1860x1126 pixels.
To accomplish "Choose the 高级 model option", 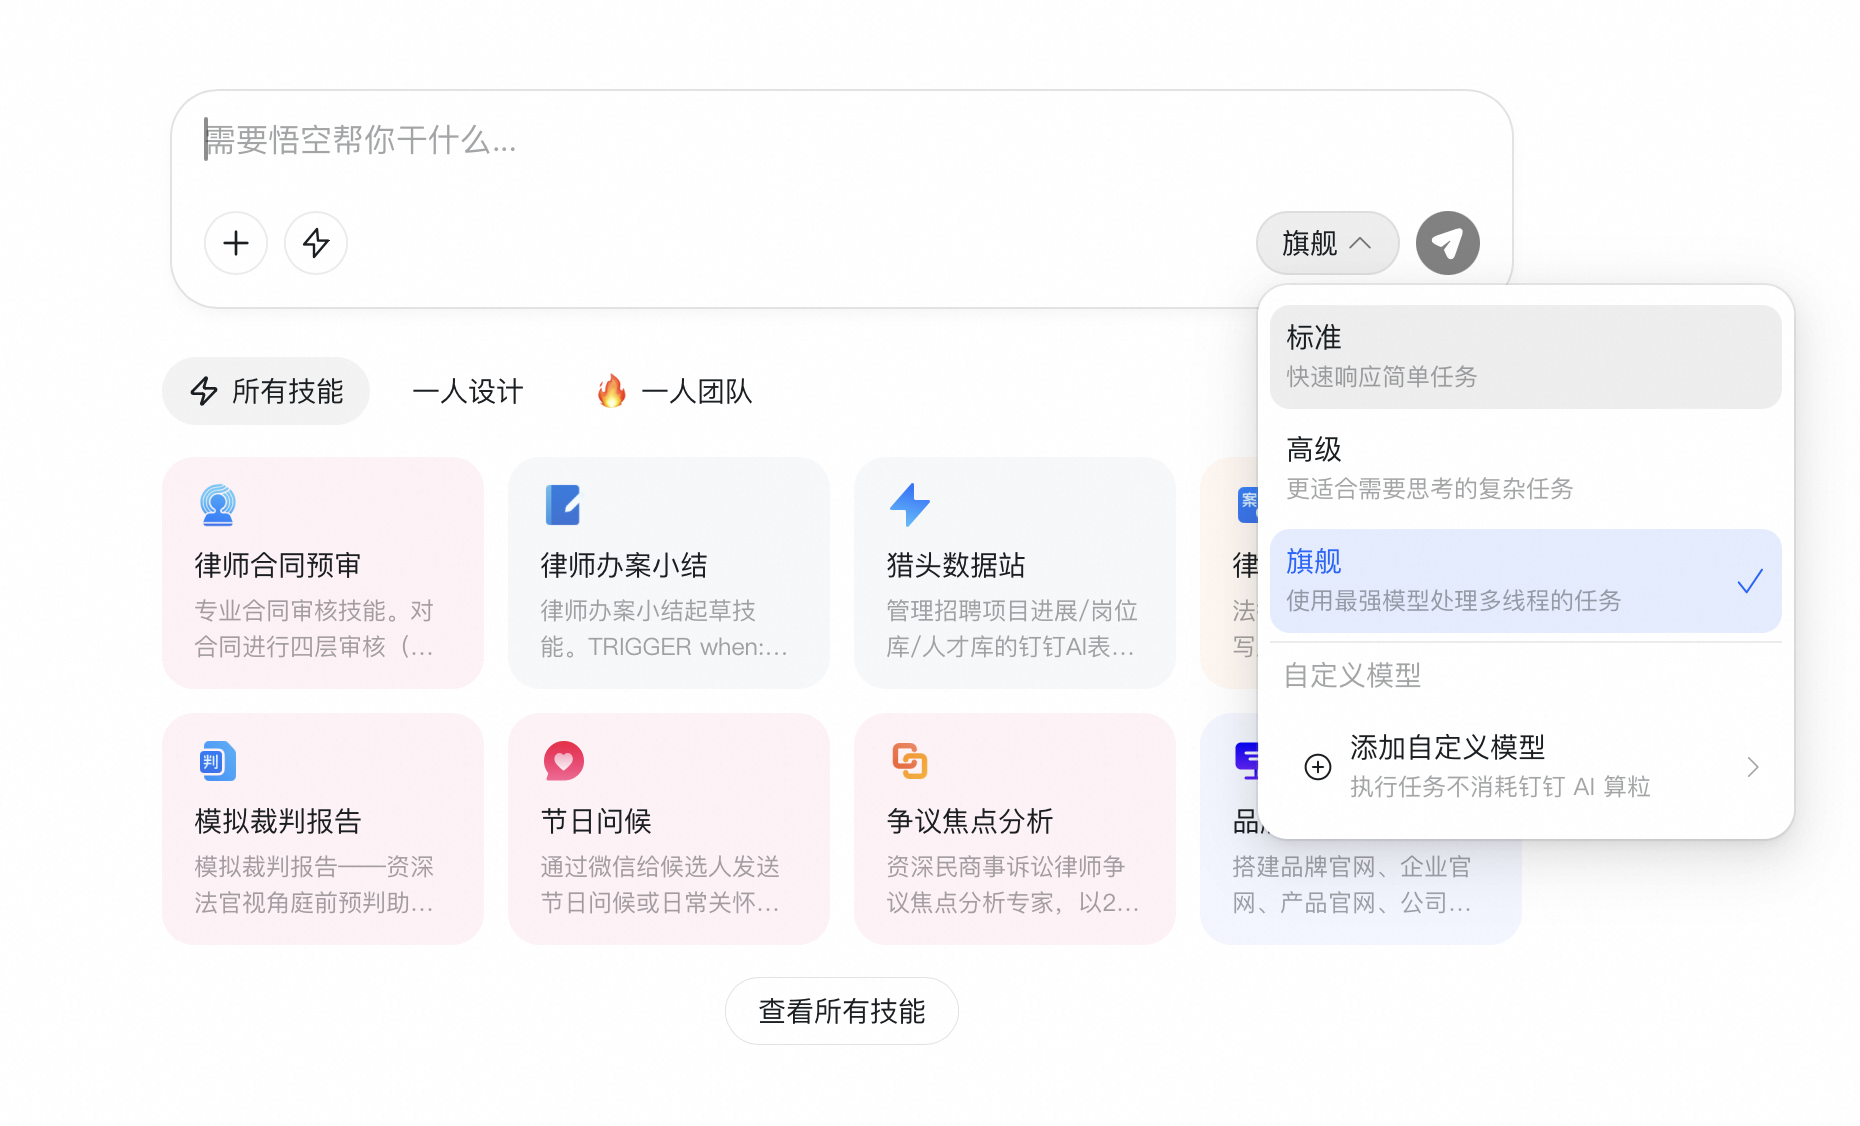I will (1525, 468).
